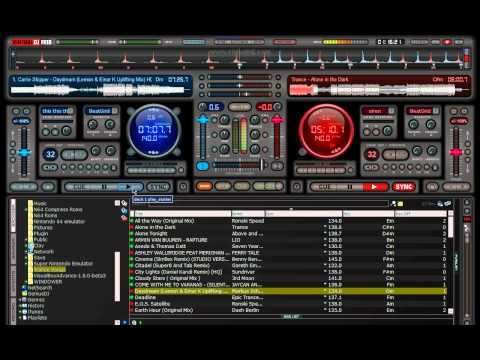The image size is (480, 360).
Task: Select the highlighted 'trance songs' folder
Action: tap(49, 269)
